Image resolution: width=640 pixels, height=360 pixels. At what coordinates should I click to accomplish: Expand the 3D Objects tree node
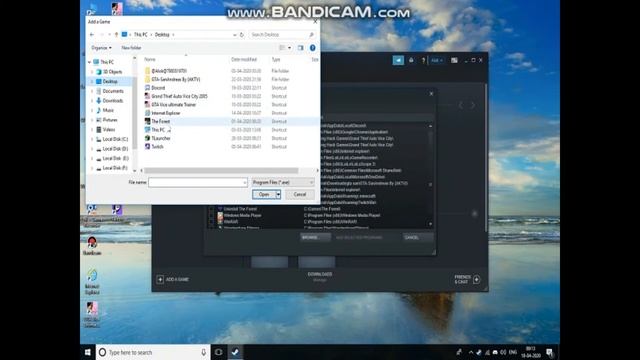click(92, 72)
